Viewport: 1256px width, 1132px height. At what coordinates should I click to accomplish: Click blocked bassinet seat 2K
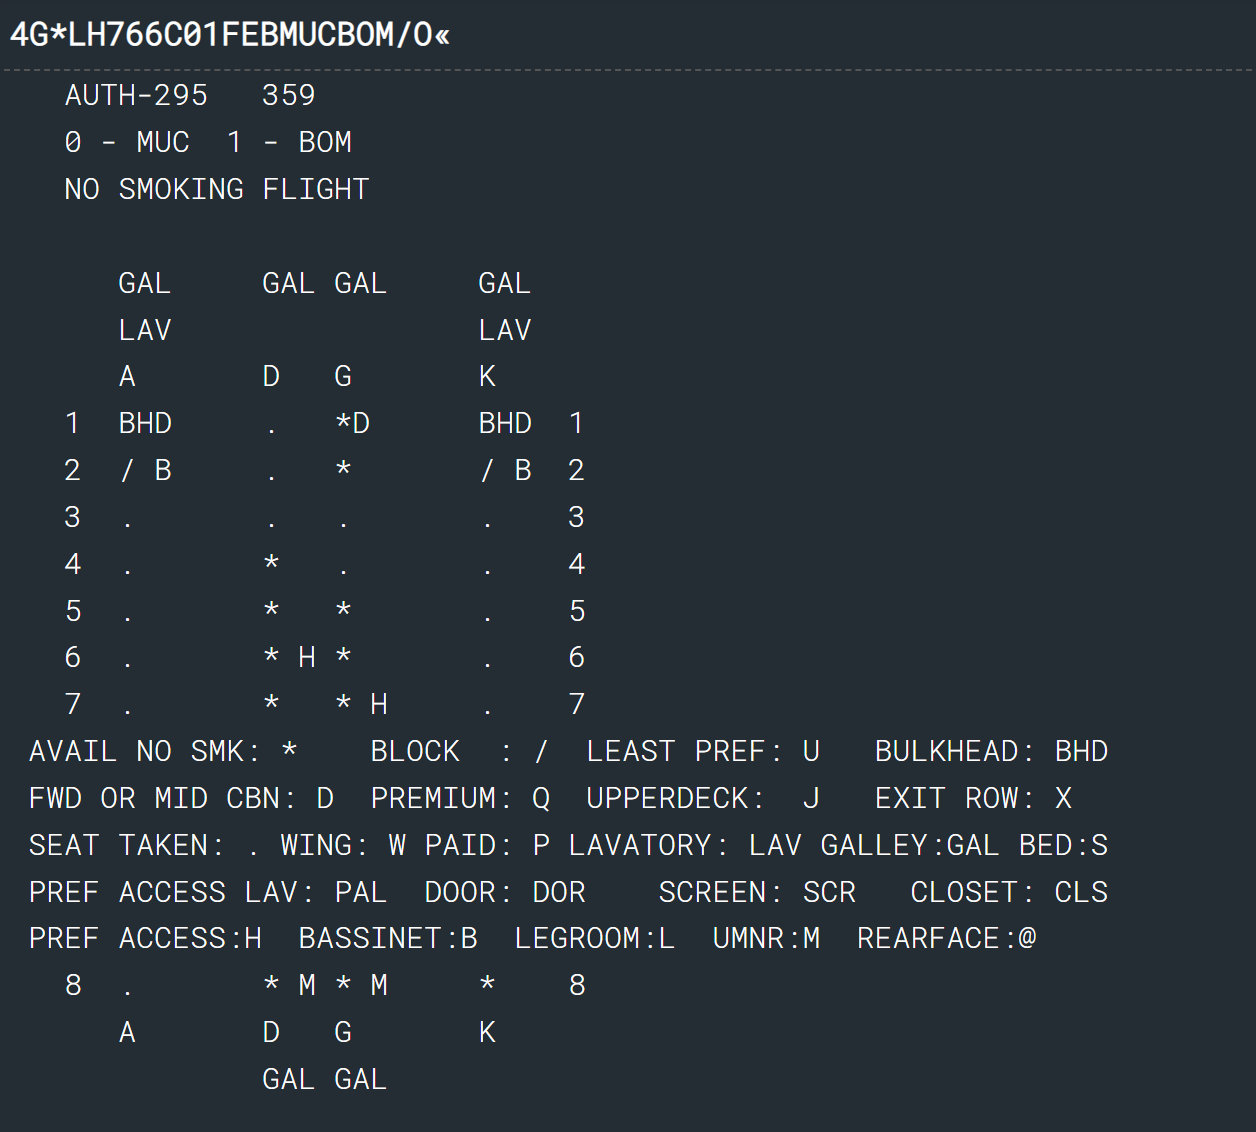click(x=505, y=470)
